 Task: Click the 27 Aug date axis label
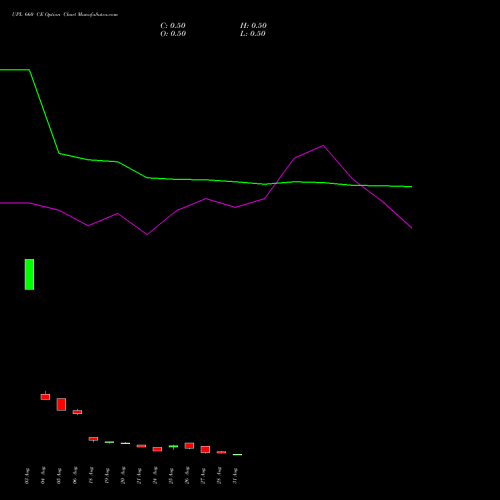203,476
